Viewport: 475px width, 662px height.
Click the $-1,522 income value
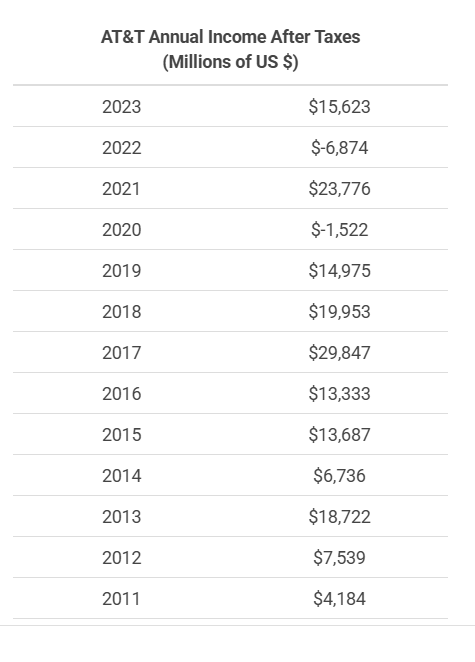pos(339,230)
